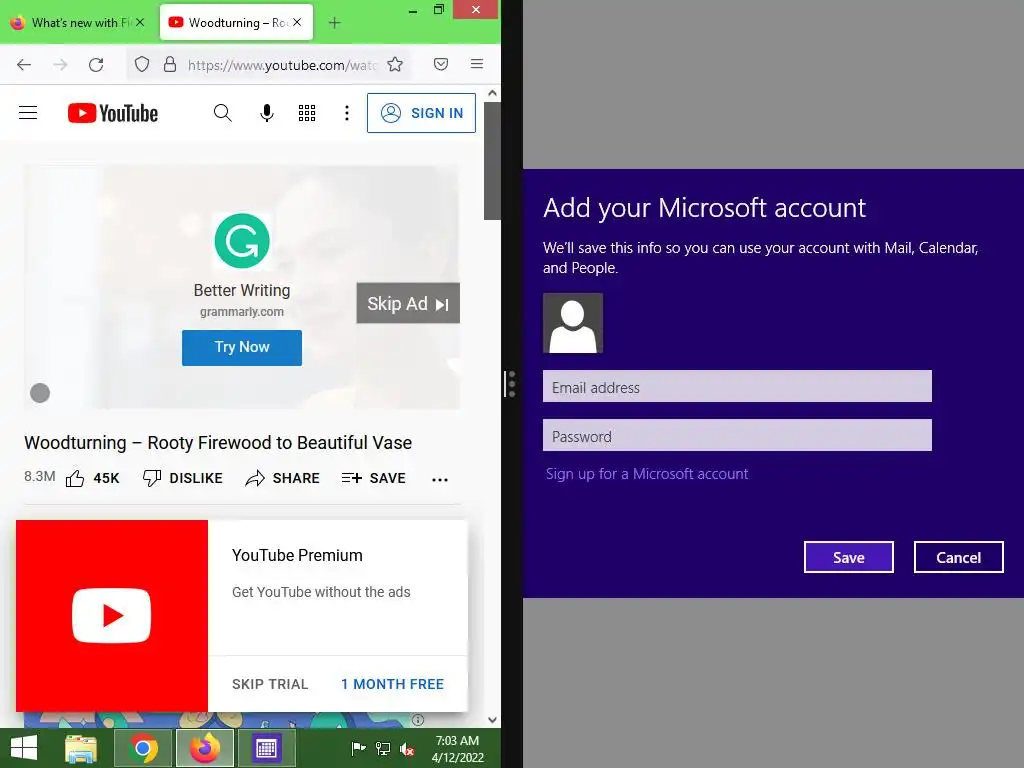Open the network tray icon
This screenshot has width=1024, height=768.
click(383, 748)
